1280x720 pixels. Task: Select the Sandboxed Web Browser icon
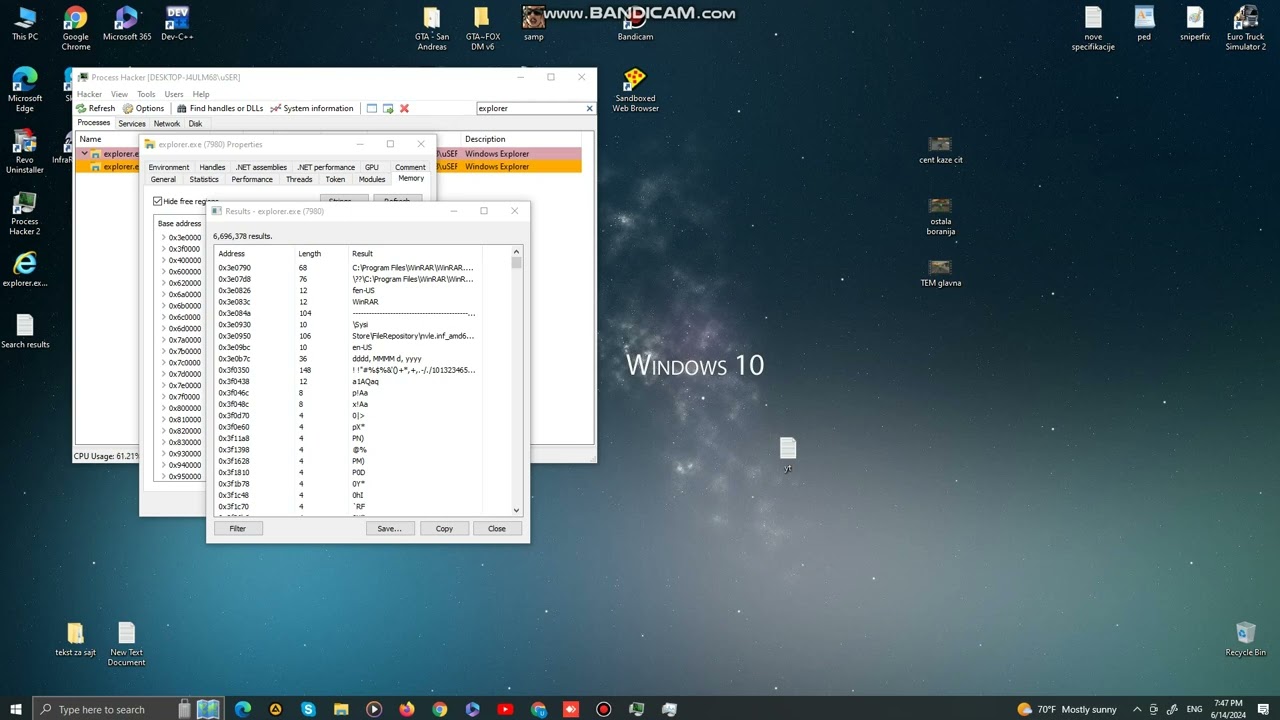tap(635, 90)
